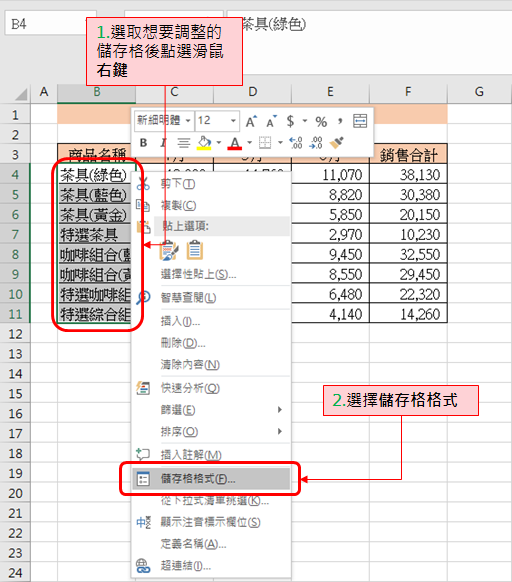Viewport: 512px width, 582px height.
Task: Expand font color dropdown arrow
Action: point(250,143)
